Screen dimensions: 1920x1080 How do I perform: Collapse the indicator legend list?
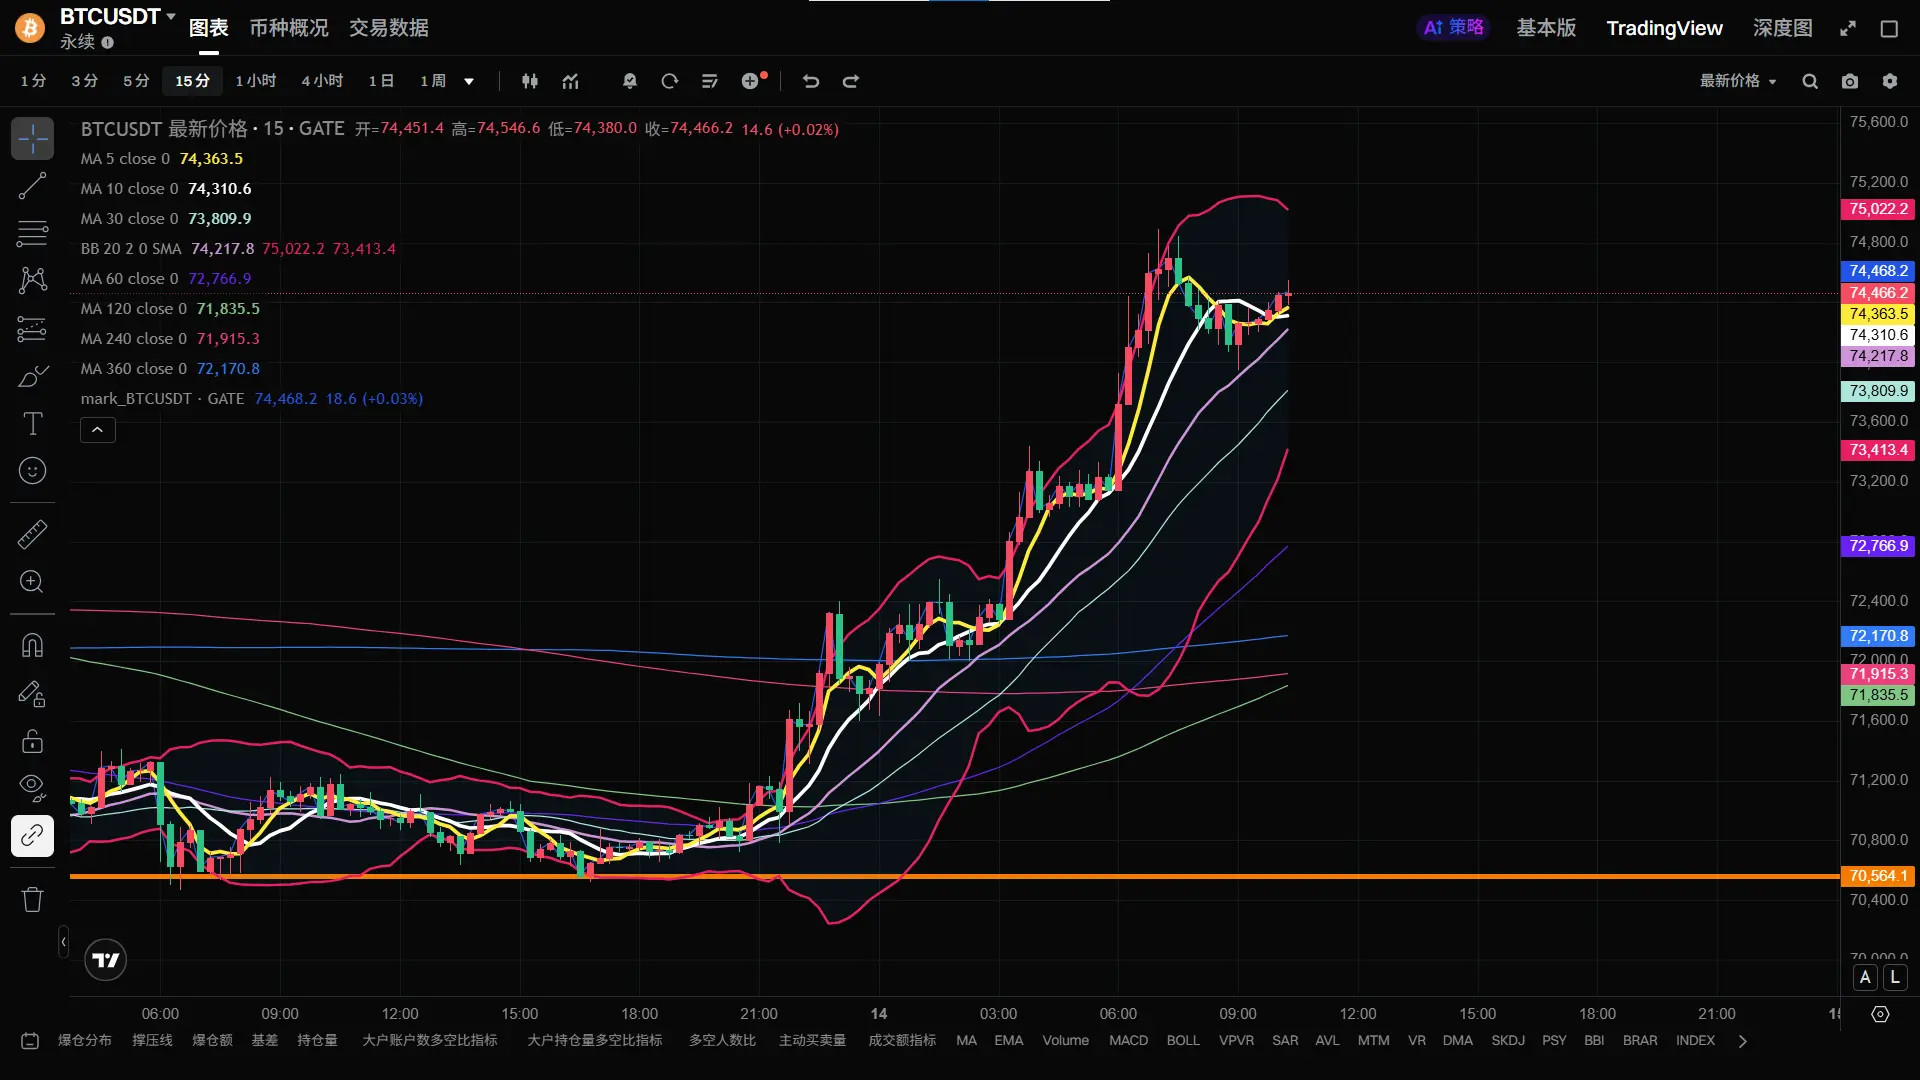click(98, 430)
